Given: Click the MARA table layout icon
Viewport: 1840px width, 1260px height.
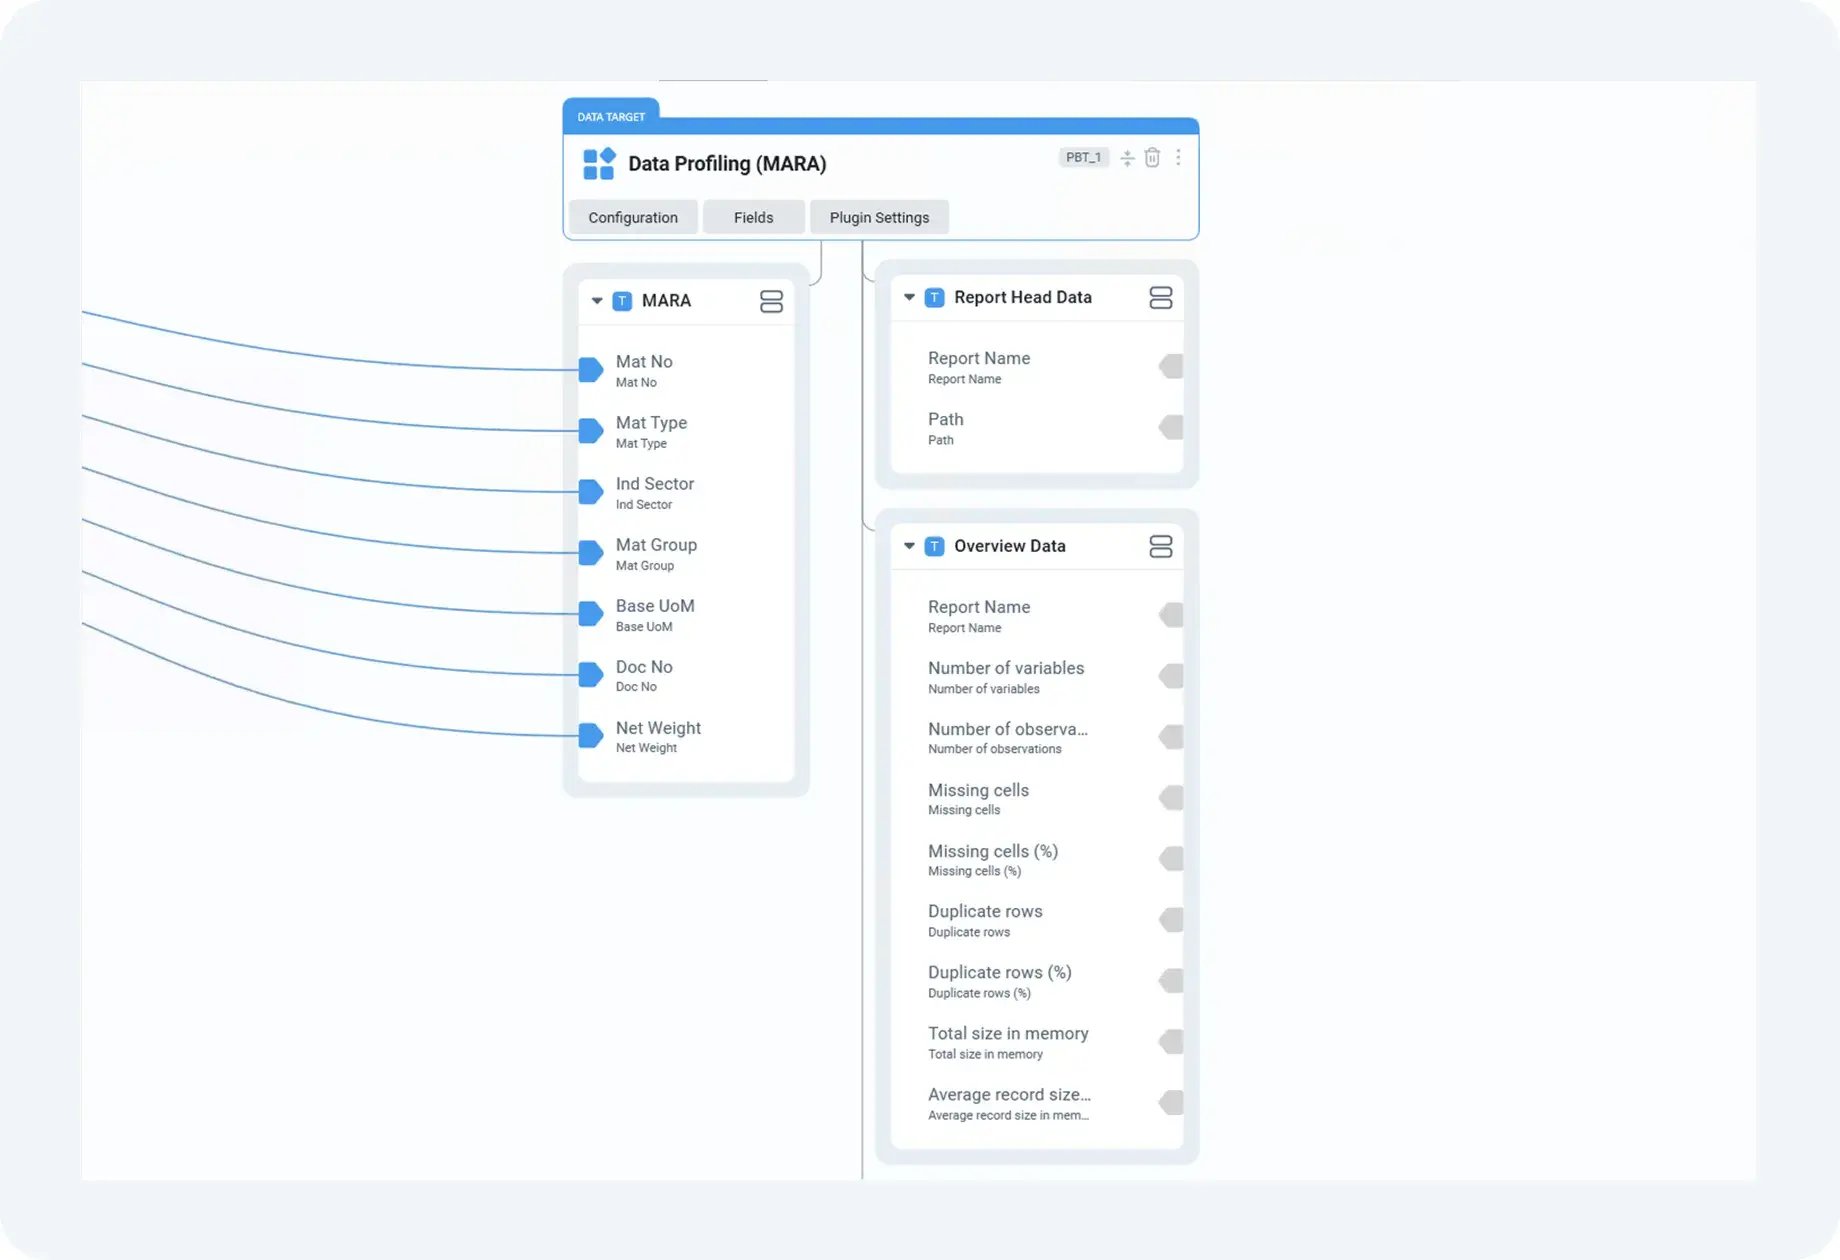Looking at the screenshot, I should click(x=771, y=301).
